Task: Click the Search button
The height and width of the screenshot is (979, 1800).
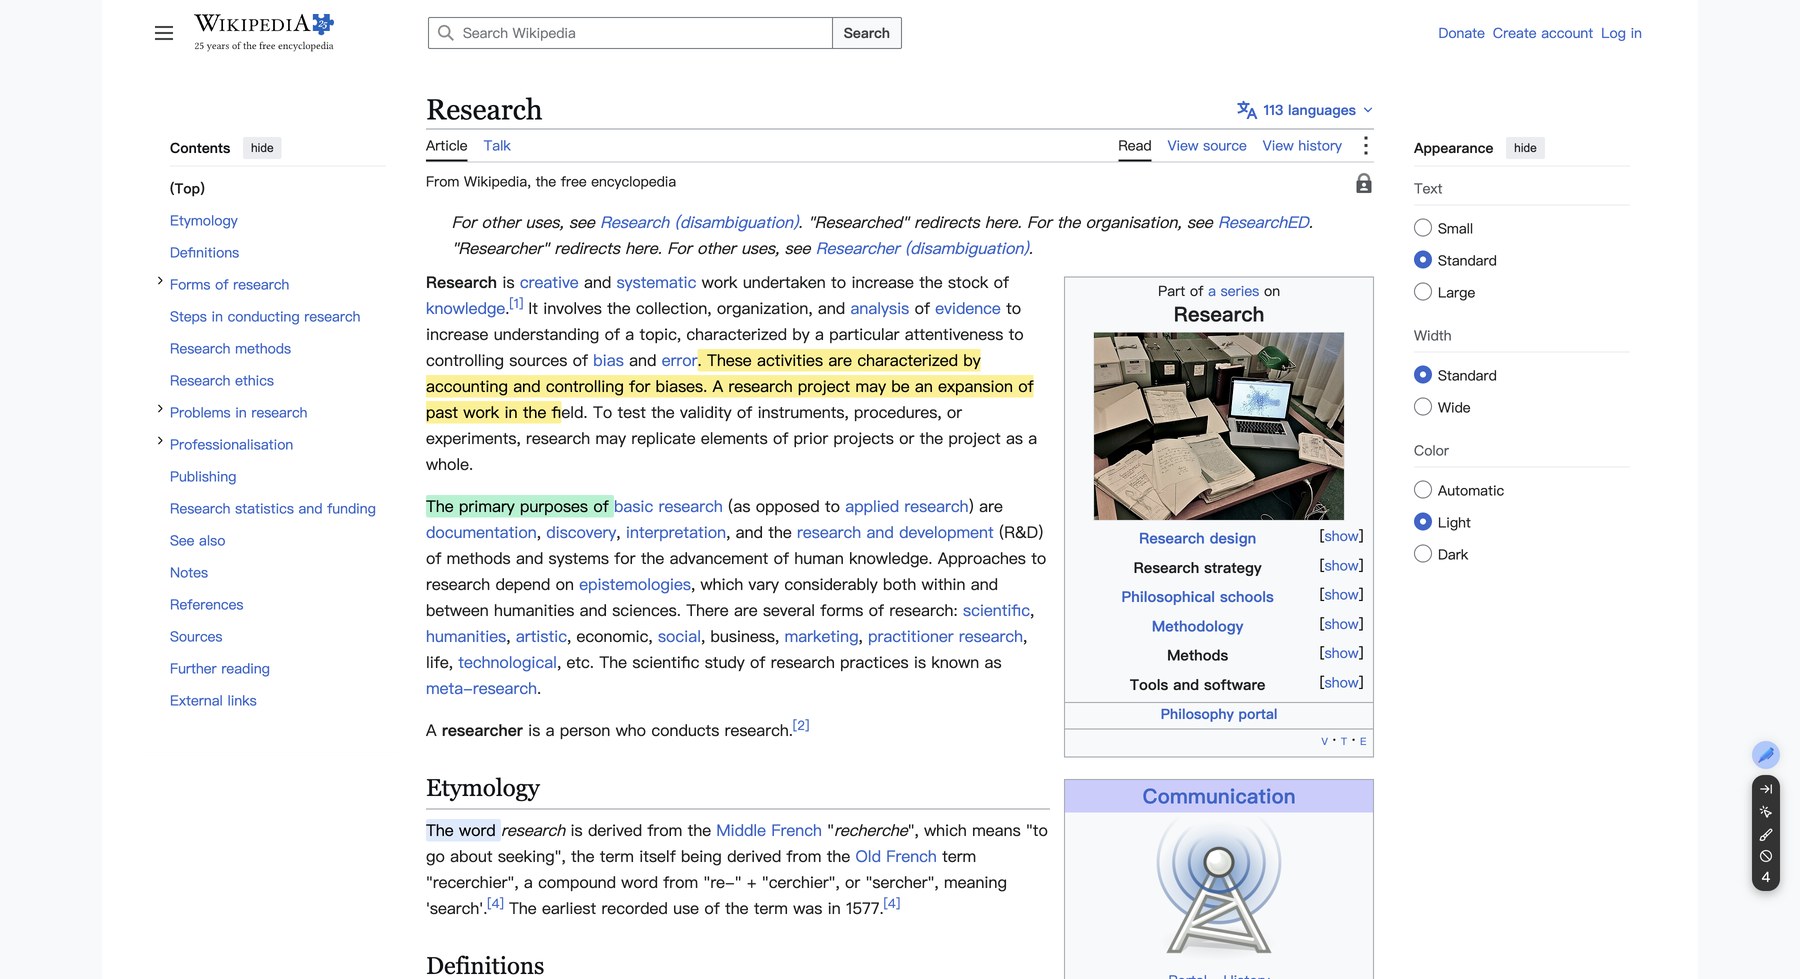Action: pos(866,33)
